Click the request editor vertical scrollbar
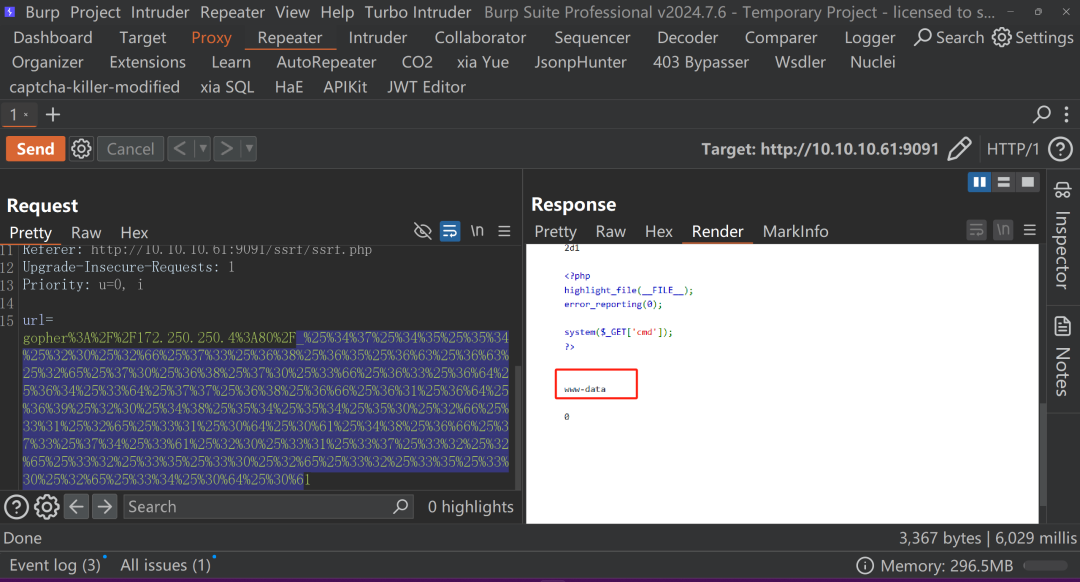The height and width of the screenshot is (582, 1080). (x=518, y=427)
